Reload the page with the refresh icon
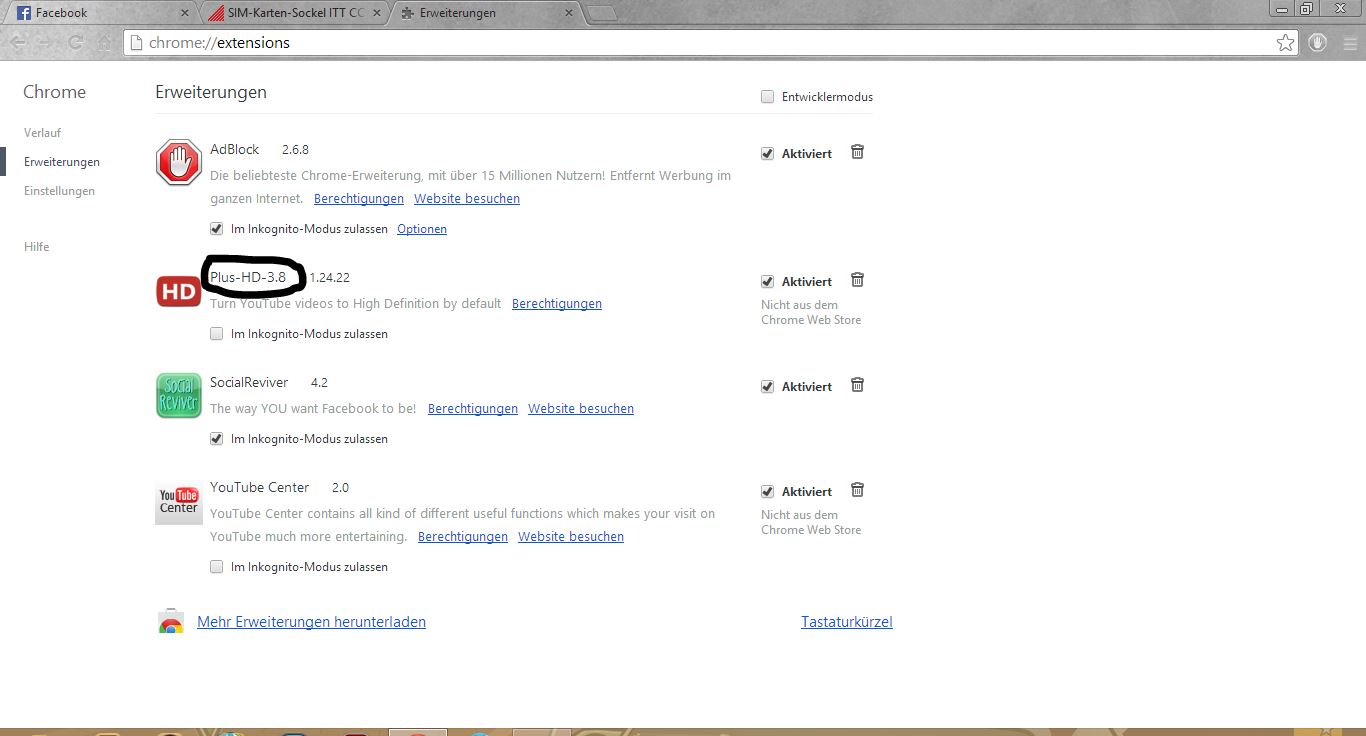Image resolution: width=1366 pixels, height=736 pixels. point(76,43)
